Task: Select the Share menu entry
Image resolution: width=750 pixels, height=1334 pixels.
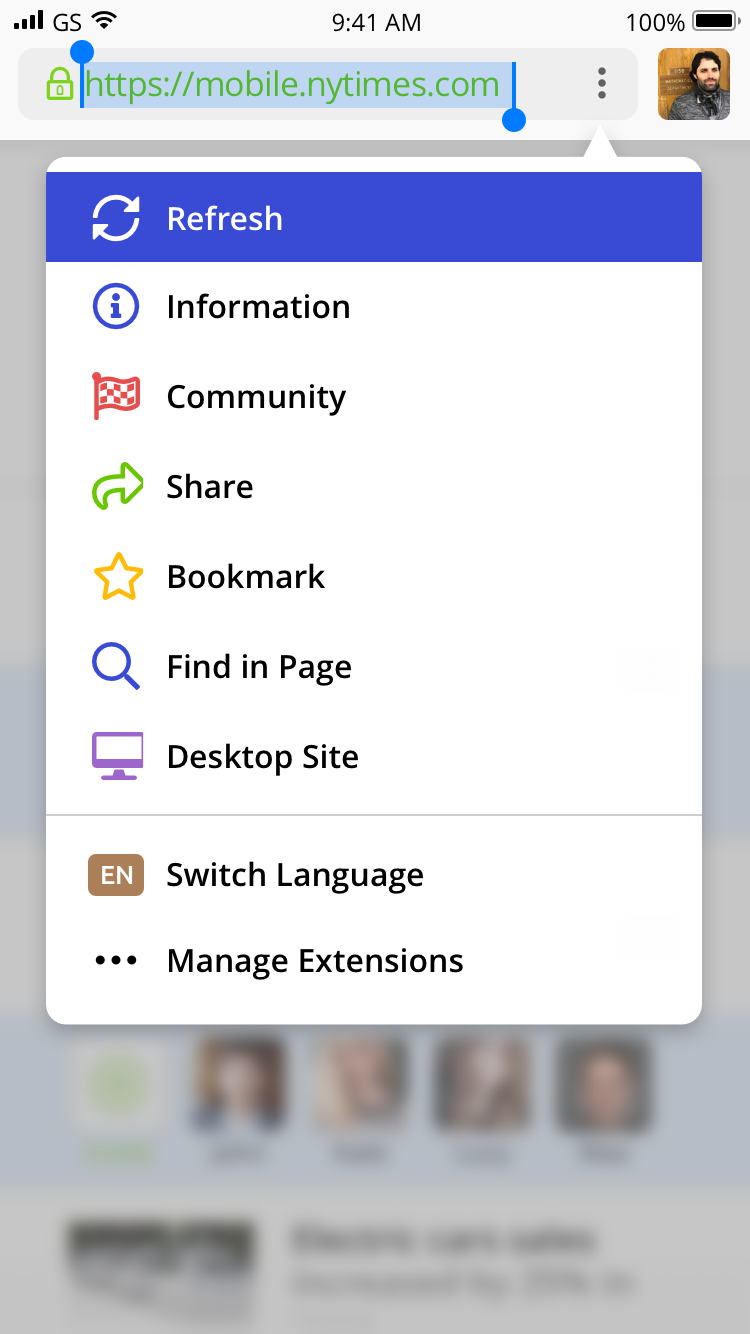Action: (210, 487)
